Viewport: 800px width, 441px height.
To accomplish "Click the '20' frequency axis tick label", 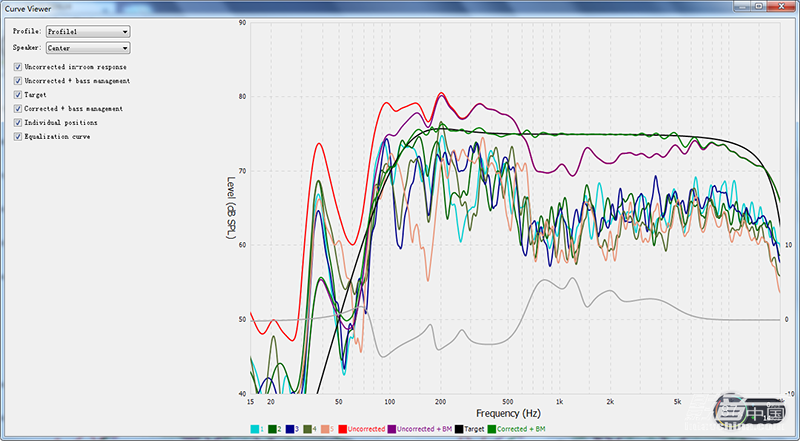I will coord(271,402).
